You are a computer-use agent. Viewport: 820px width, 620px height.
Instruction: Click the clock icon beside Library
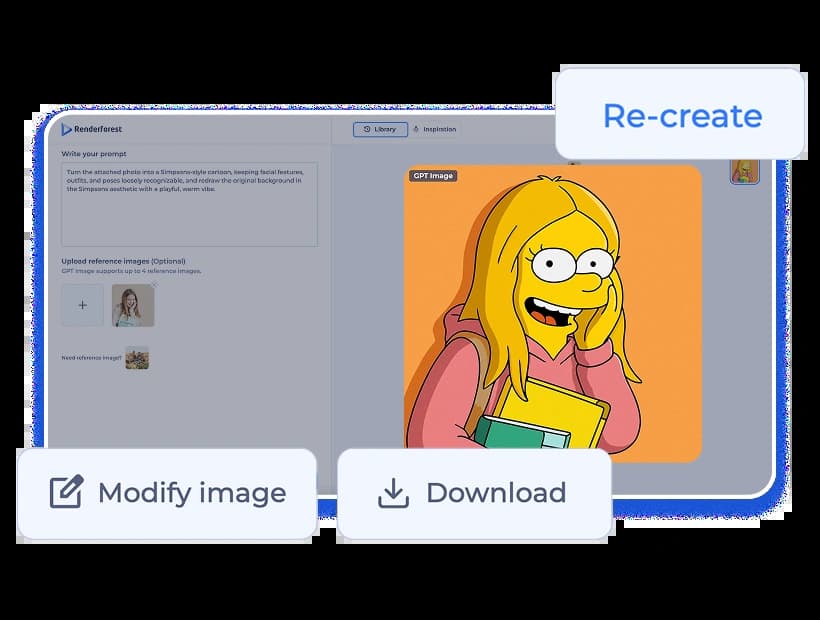tap(367, 129)
